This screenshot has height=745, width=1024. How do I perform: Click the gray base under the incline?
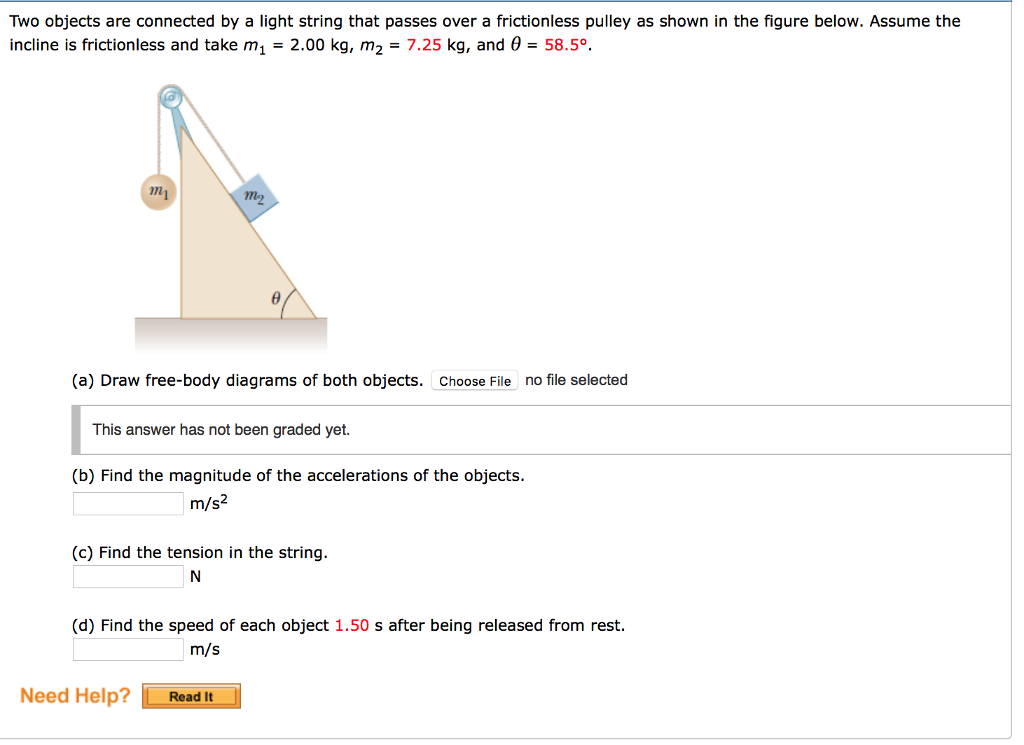230,330
